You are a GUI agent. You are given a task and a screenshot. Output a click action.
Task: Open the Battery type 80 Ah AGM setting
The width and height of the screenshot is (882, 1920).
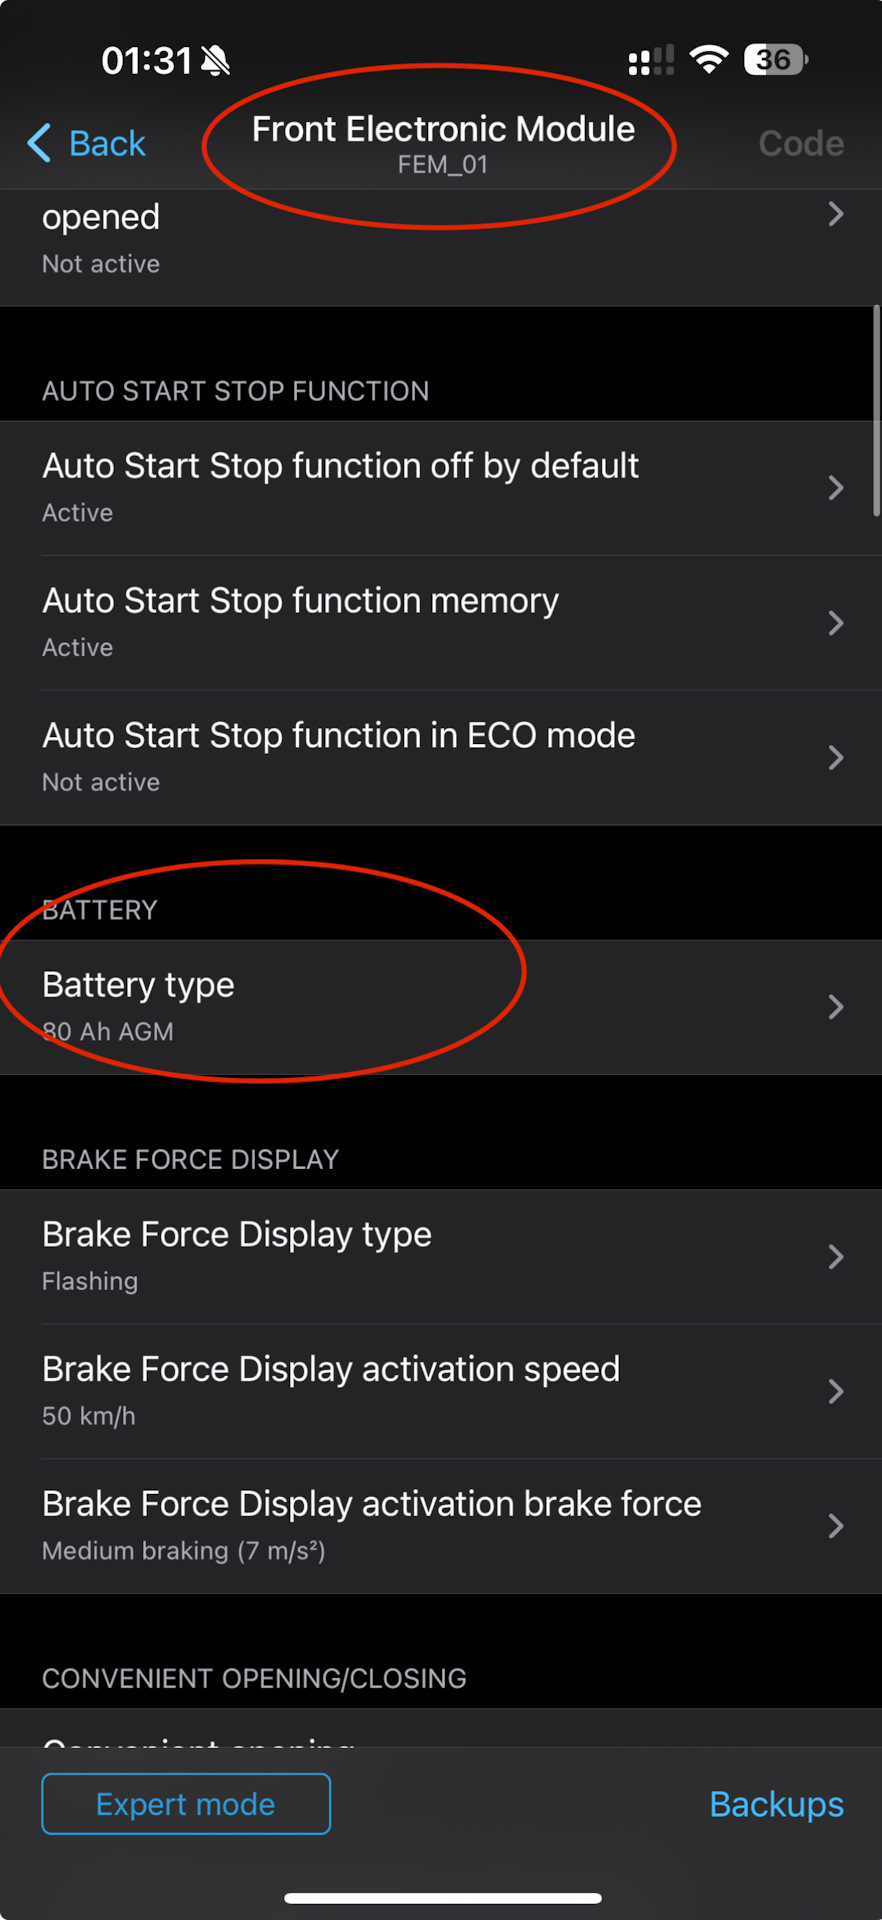[x=441, y=1005]
